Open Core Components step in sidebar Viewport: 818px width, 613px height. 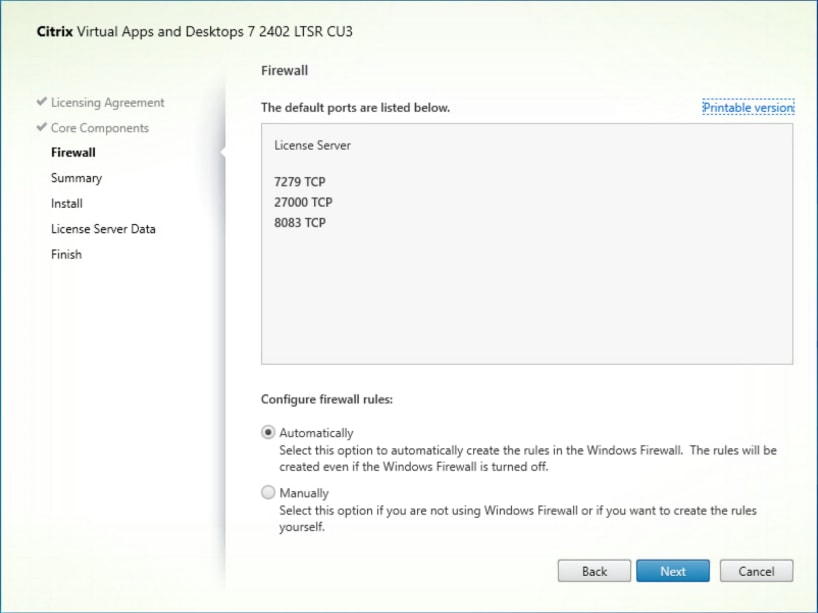[x=100, y=128]
